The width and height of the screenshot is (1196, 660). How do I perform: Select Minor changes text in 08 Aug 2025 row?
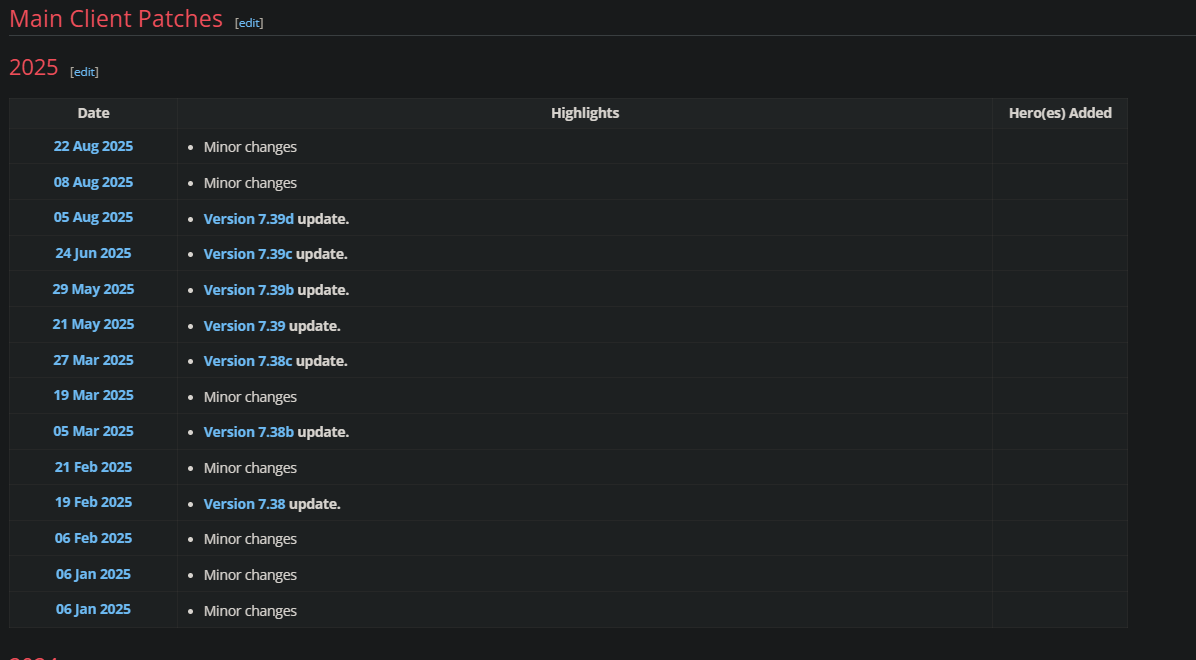pyautogui.click(x=250, y=183)
